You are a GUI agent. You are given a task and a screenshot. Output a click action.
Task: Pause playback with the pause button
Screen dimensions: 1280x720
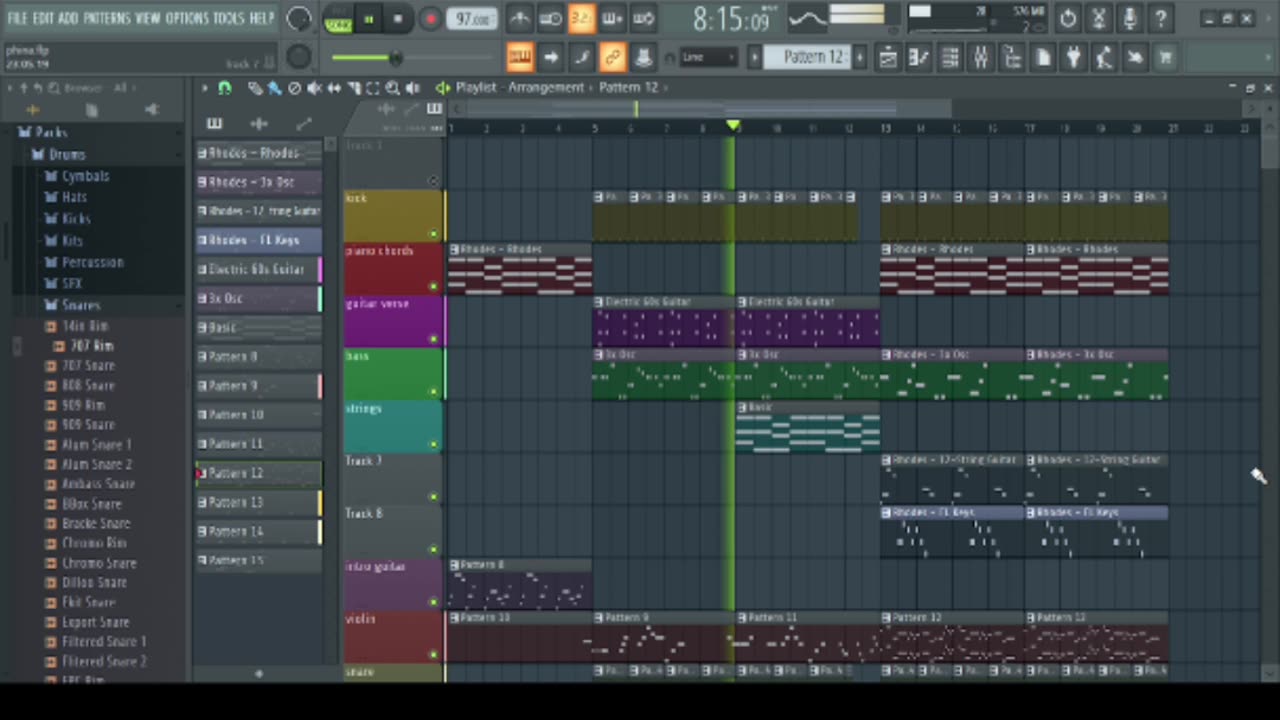(369, 19)
